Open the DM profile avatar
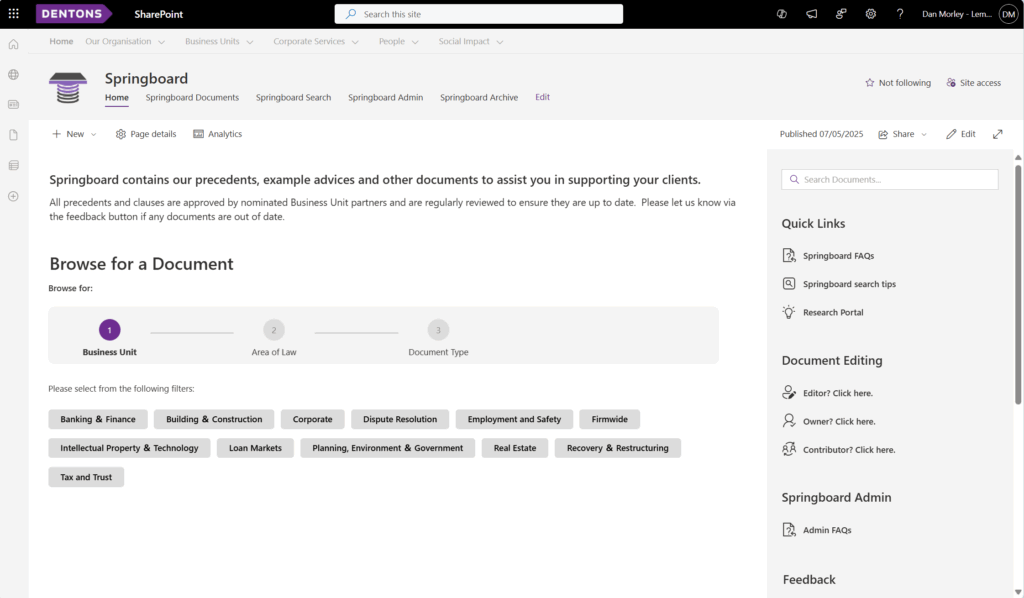 pos(1008,14)
